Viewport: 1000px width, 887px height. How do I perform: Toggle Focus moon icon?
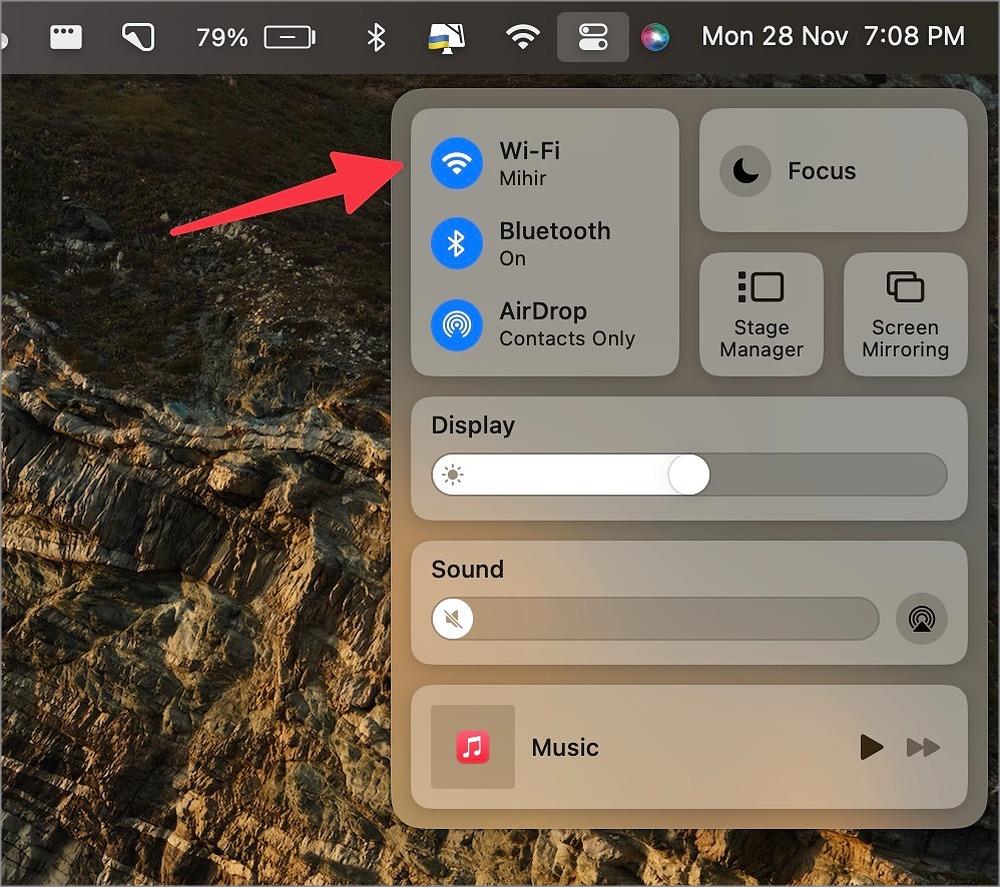[745, 170]
